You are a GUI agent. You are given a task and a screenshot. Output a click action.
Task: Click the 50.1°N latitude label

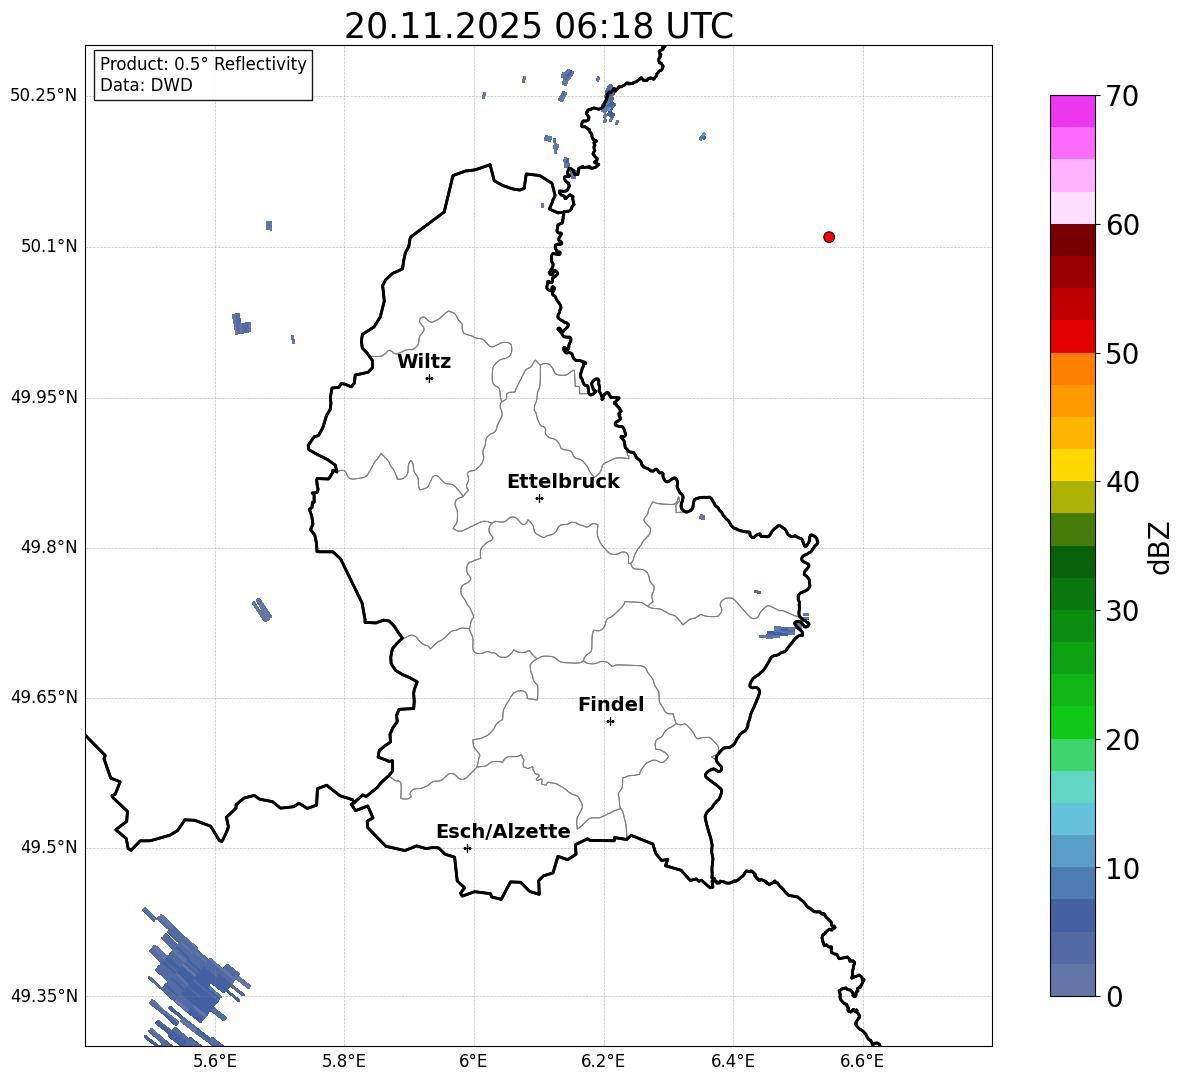(x=49, y=247)
